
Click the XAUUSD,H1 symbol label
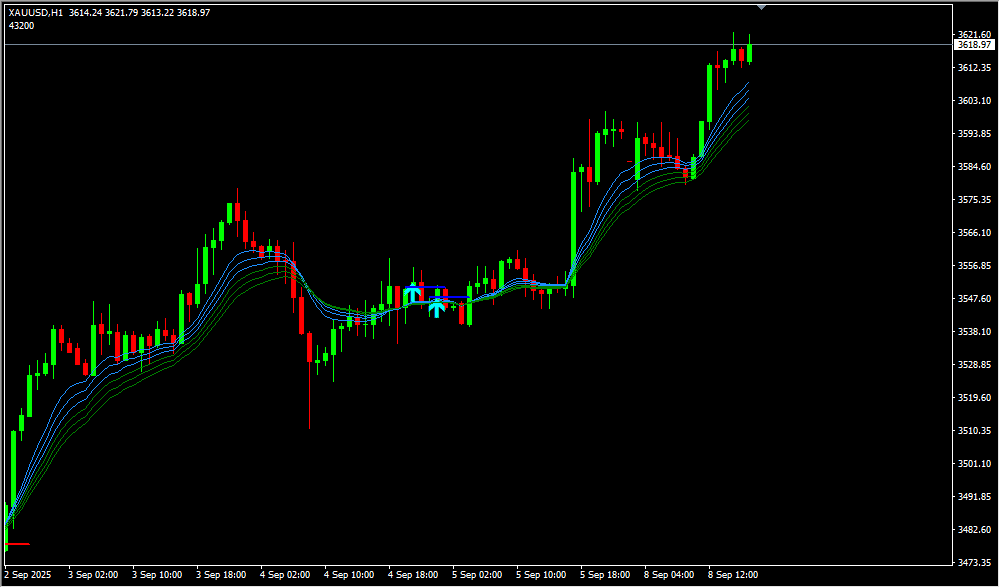pos(36,12)
